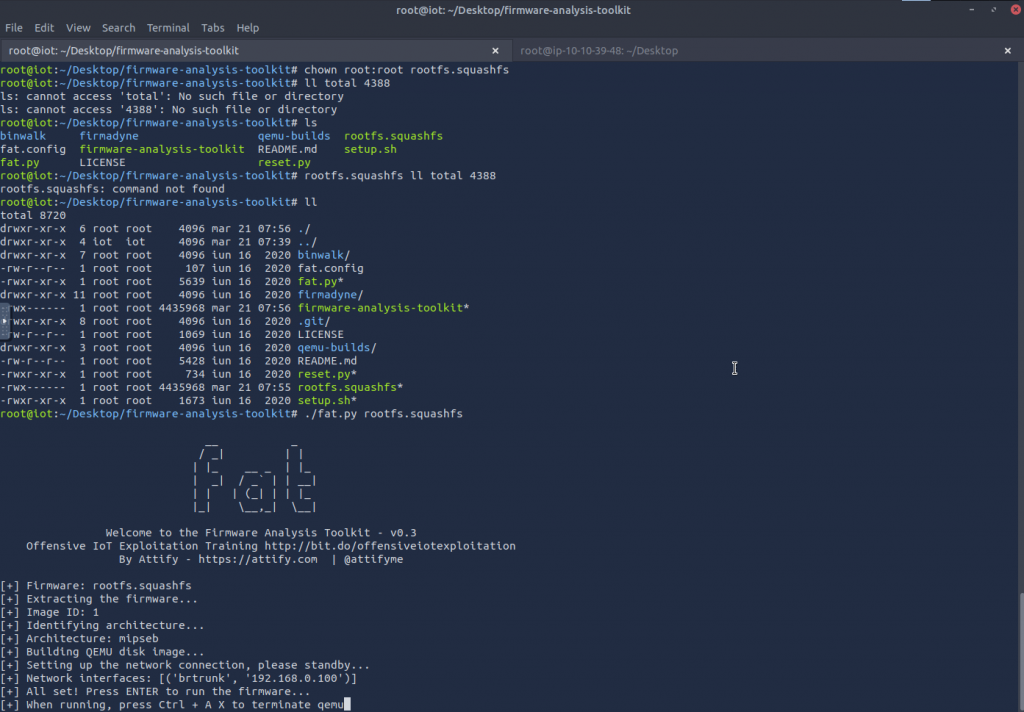This screenshot has width=1024, height=712.
Task: Open the Help menu
Action: pyautogui.click(x=248, y=27)
